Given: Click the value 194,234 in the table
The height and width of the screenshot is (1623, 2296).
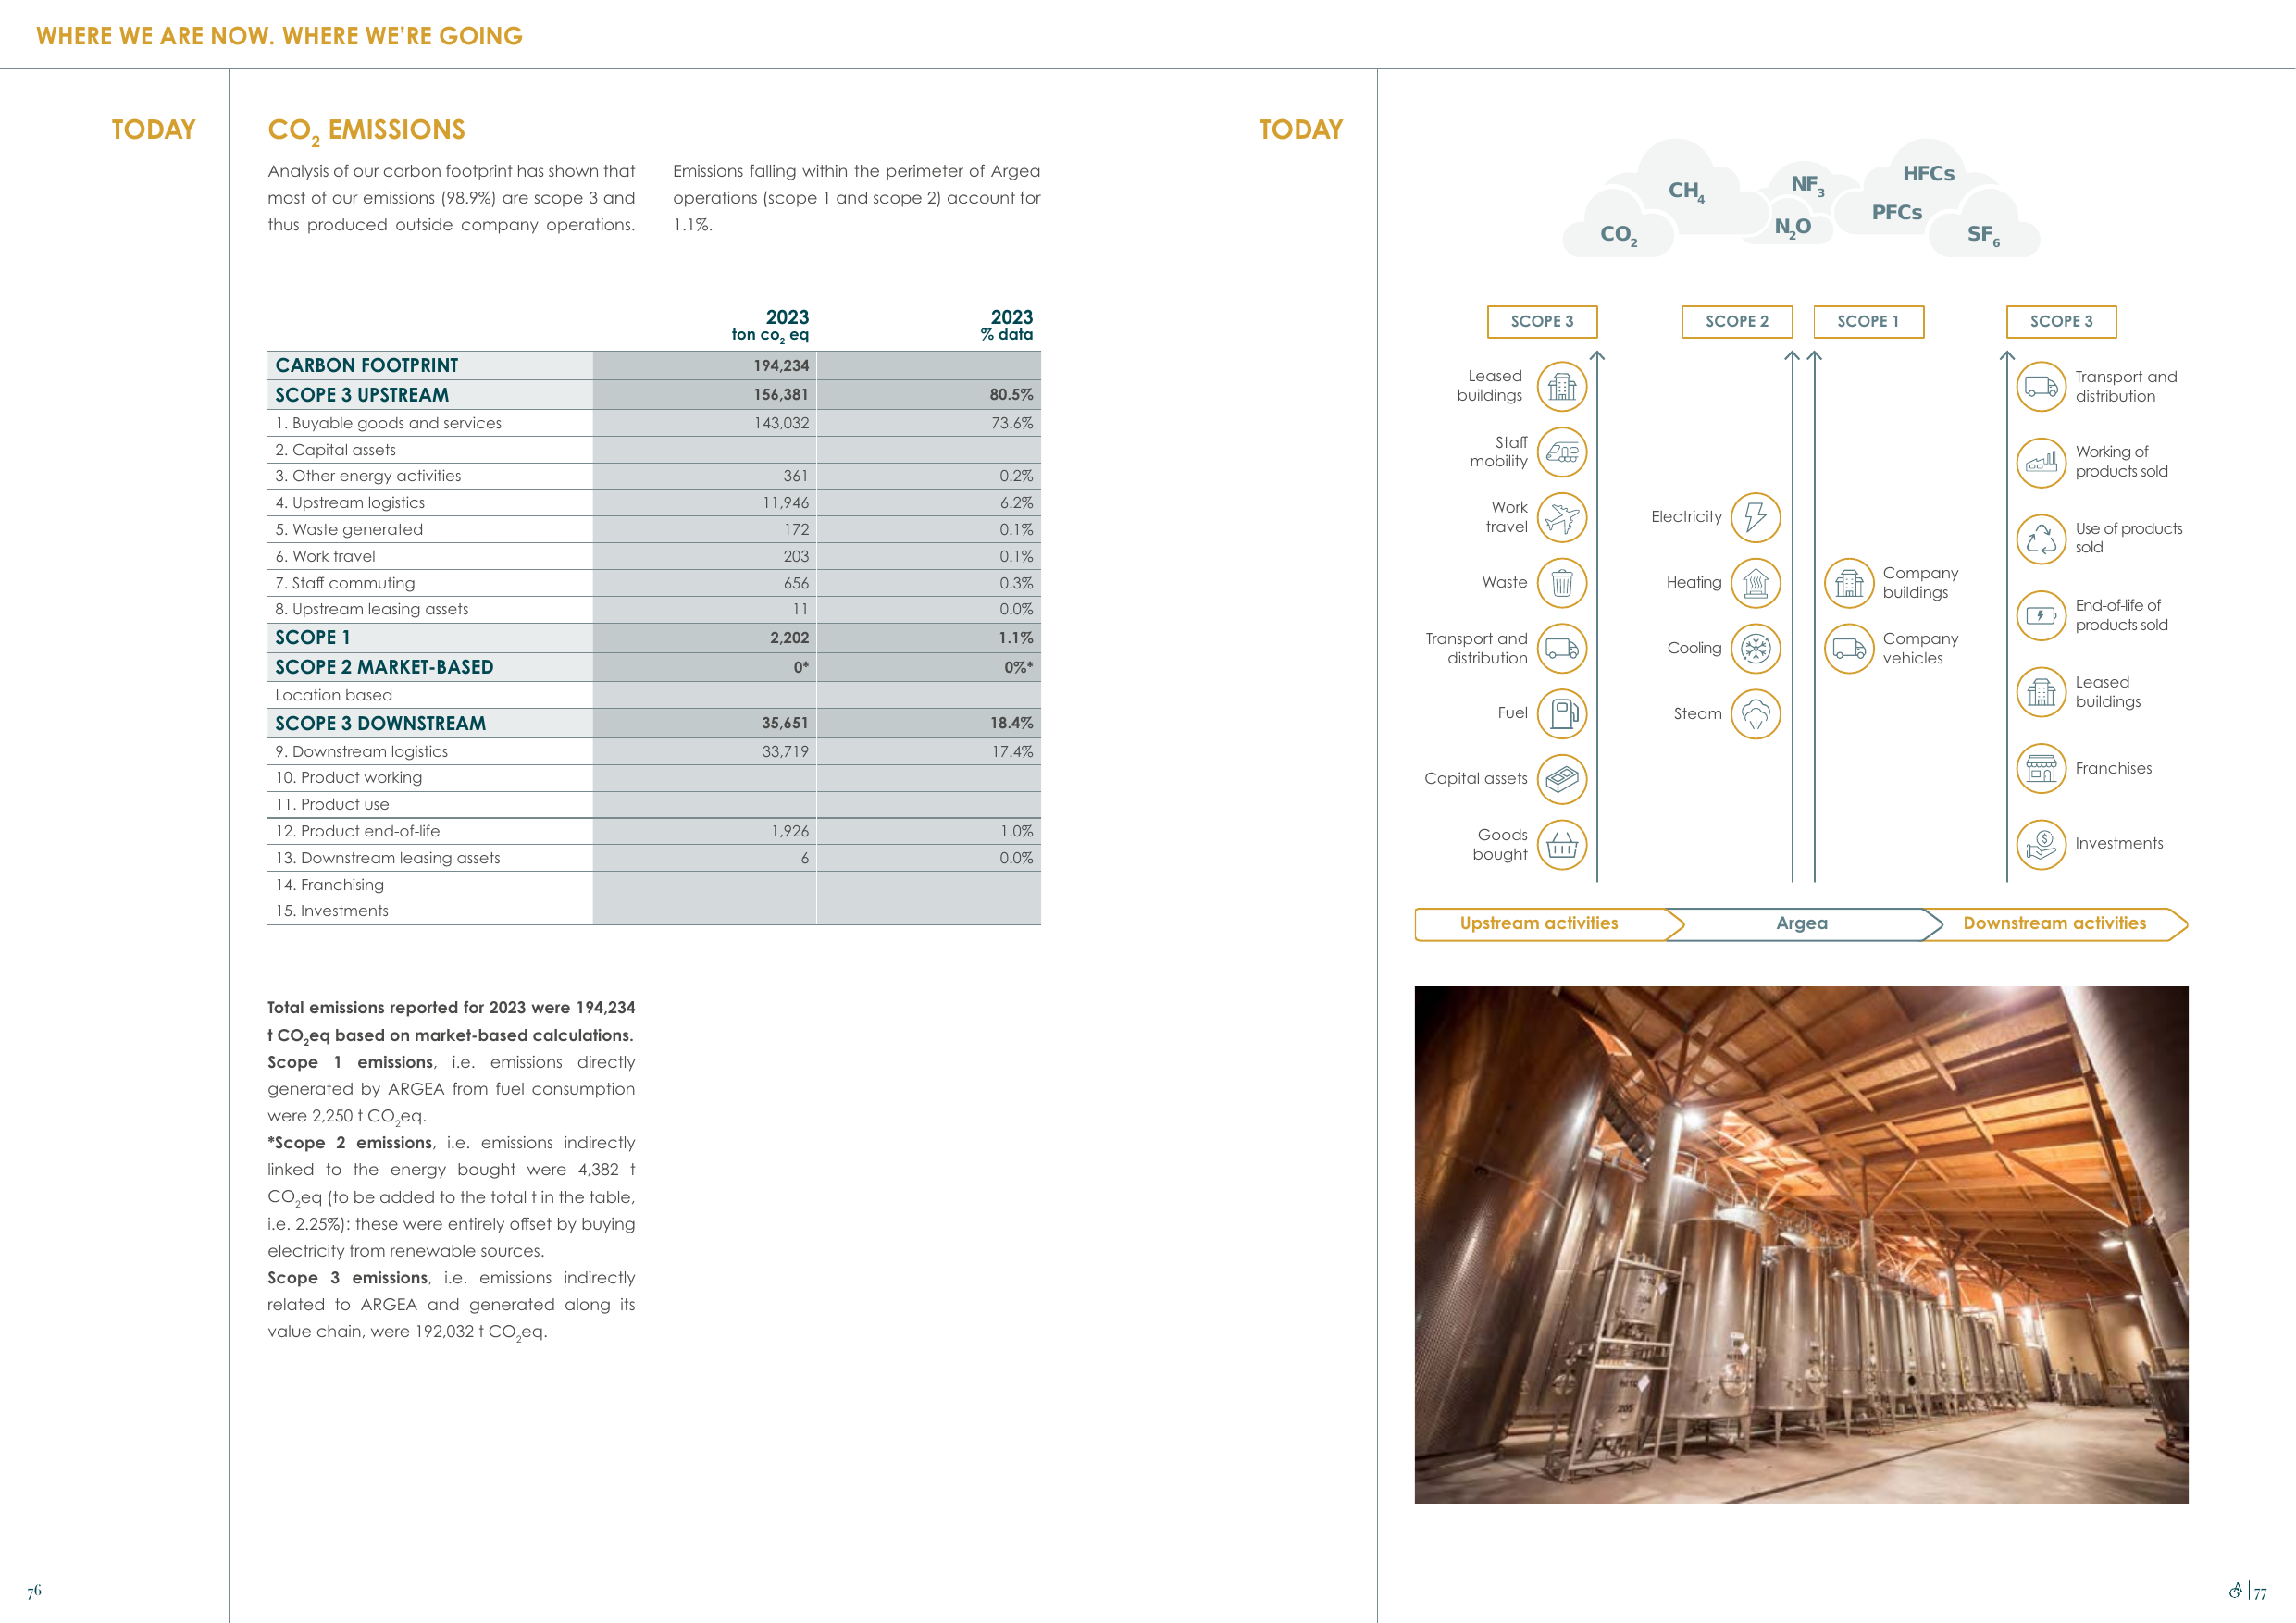Looking at the screenshot, I should 781,366.
